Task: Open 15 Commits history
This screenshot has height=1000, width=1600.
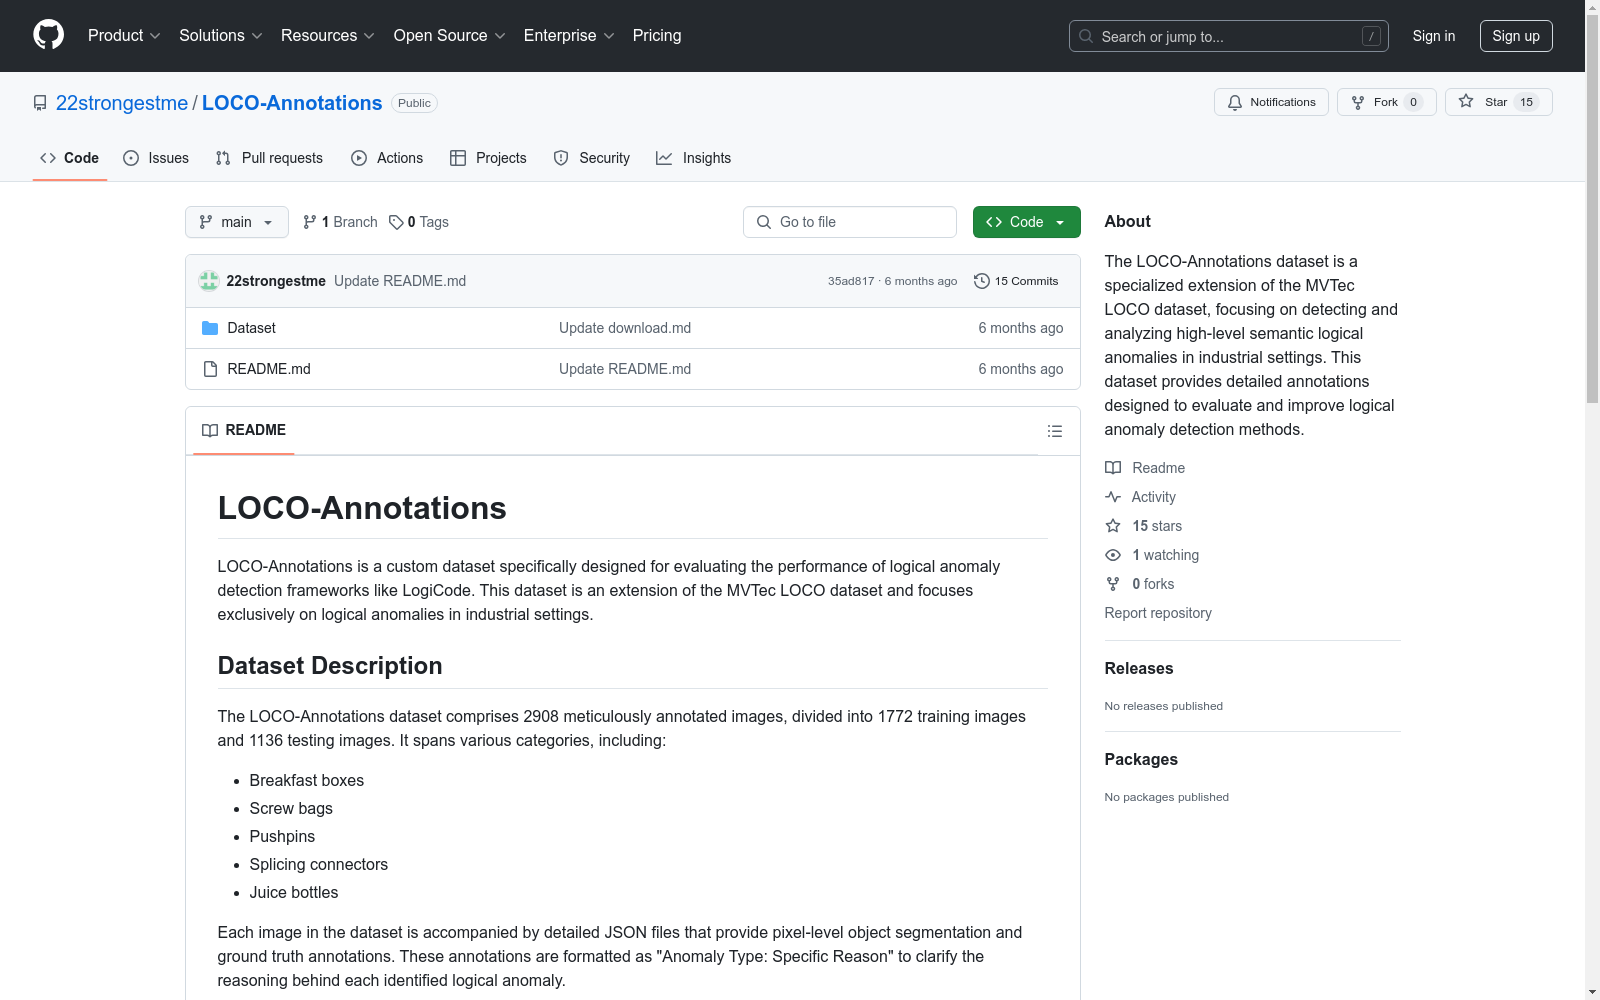Action: pyautogui.click(x=1016, y=281)
